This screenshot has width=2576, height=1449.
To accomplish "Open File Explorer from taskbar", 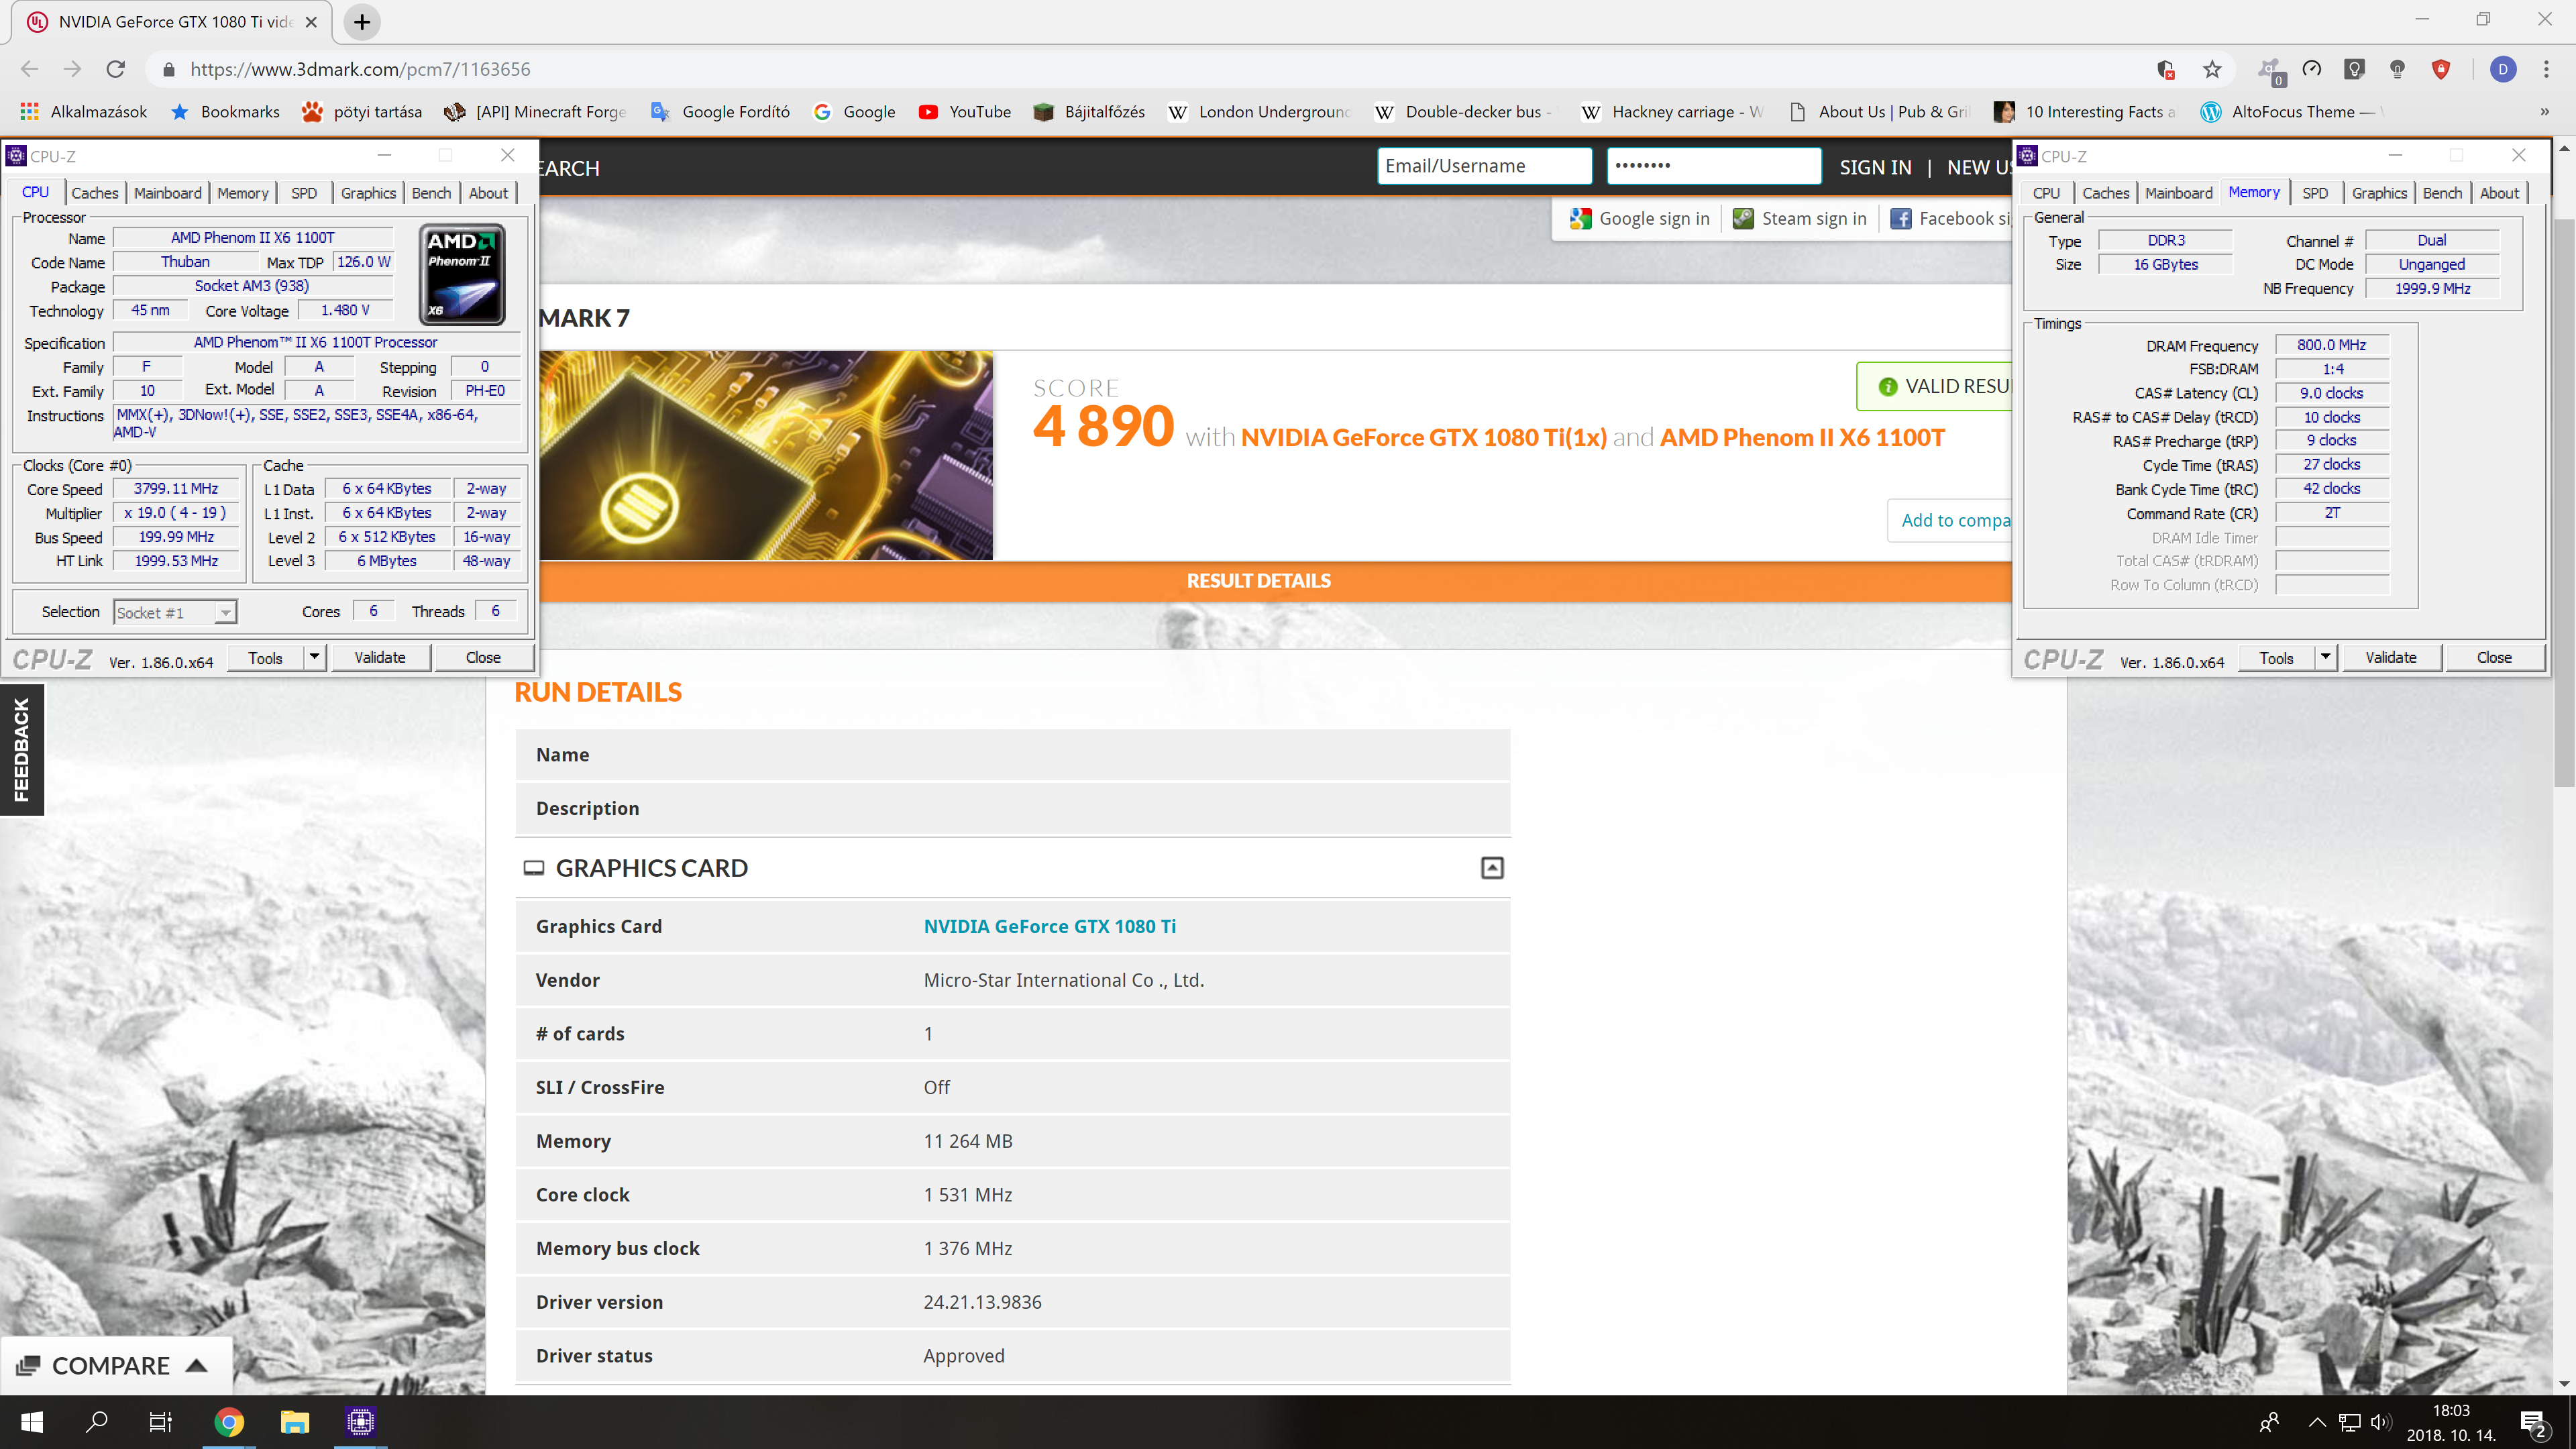I will (294, 1422).
